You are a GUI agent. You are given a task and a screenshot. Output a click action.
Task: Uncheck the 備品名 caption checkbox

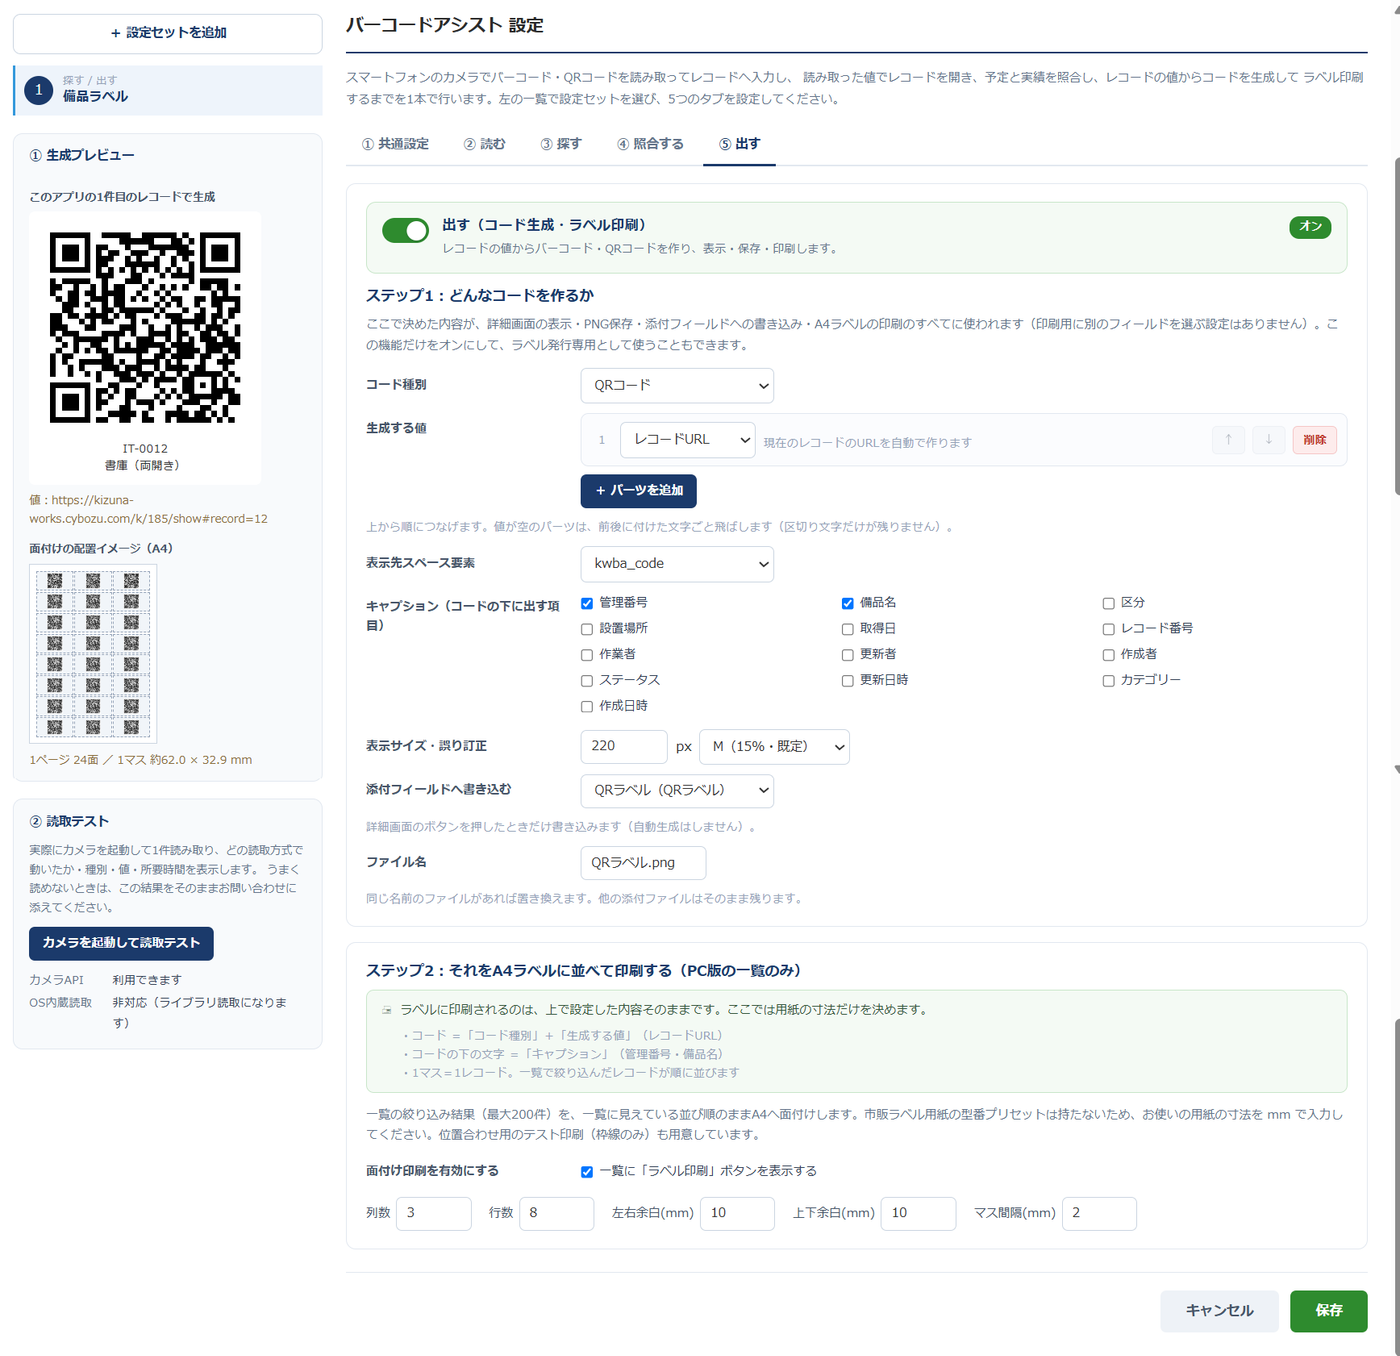[x=847, y=603]
